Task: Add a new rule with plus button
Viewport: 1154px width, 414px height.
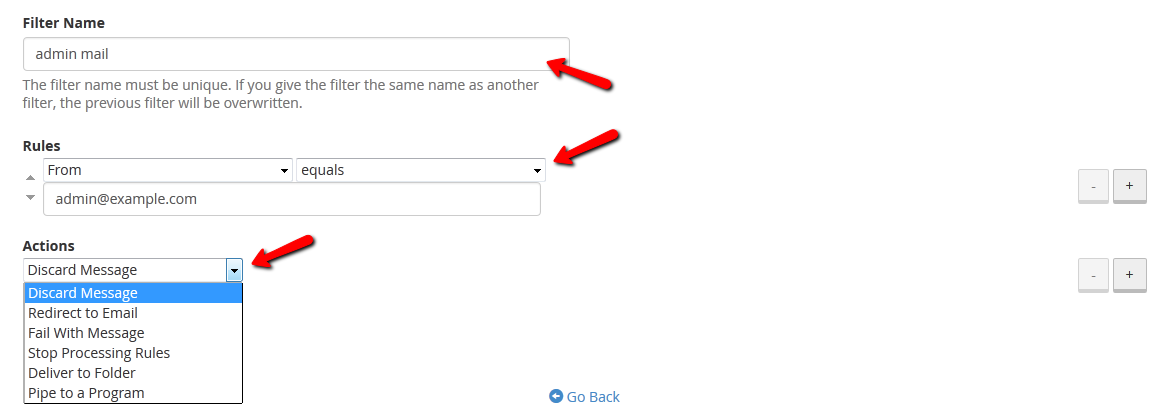Action: [x=1129, y=186]
